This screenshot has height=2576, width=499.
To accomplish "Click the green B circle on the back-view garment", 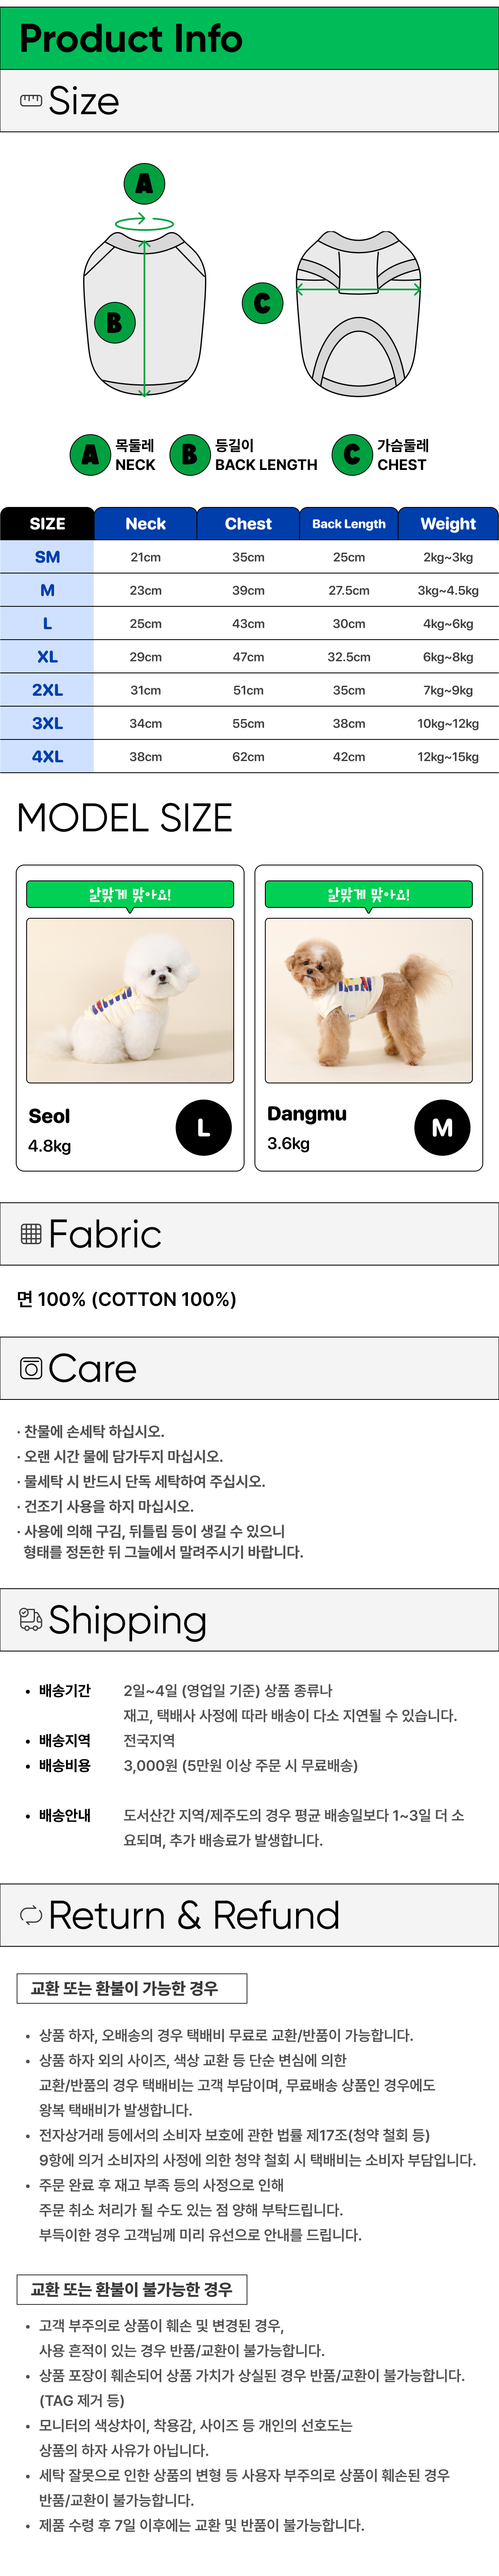I will pyautogui.click(x=114, y=322).
